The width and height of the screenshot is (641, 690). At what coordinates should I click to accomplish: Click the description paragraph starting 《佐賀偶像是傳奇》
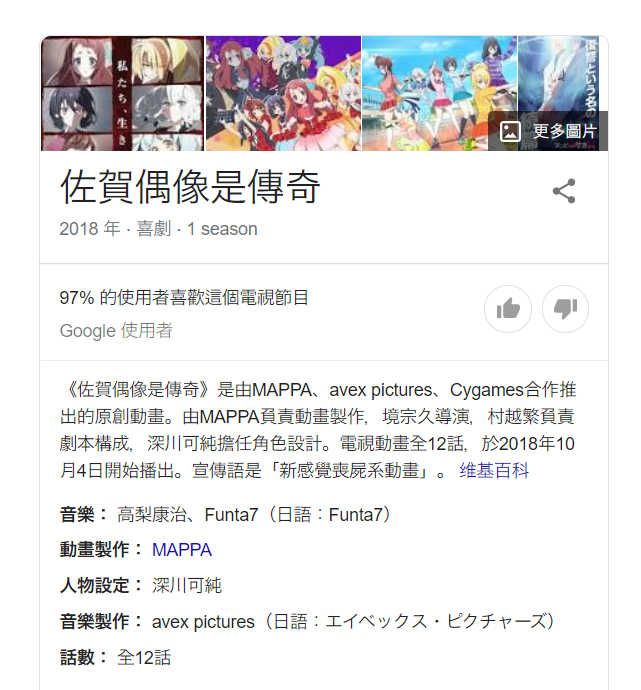[318, 430]
